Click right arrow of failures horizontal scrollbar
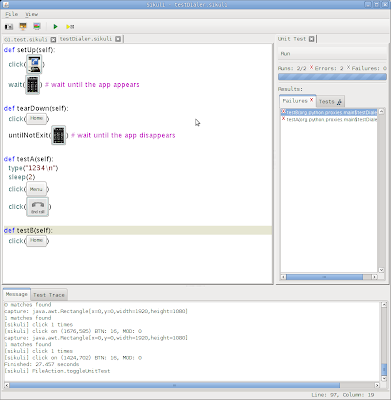The height and width of the screenshot is (400, 391). (x=375, y=277)
